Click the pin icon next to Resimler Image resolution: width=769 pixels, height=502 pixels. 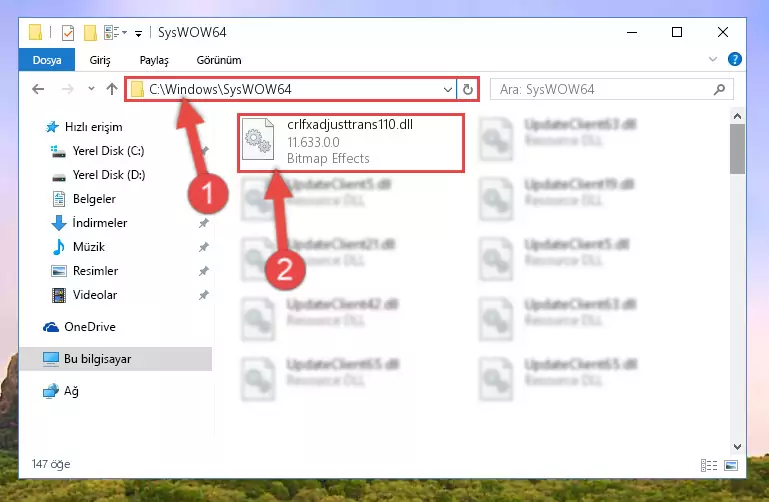click(x=204, y=272)
